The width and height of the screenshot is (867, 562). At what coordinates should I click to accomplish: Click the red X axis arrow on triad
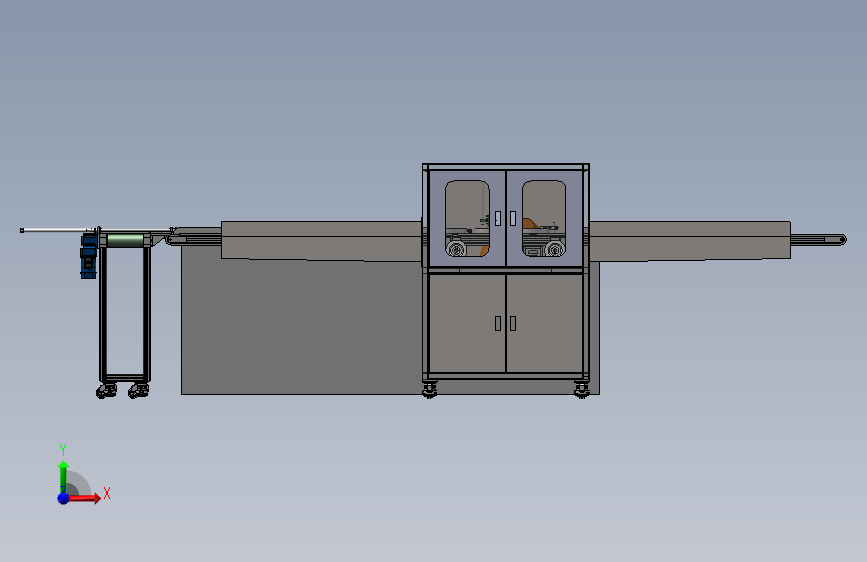tap(84, 498)
